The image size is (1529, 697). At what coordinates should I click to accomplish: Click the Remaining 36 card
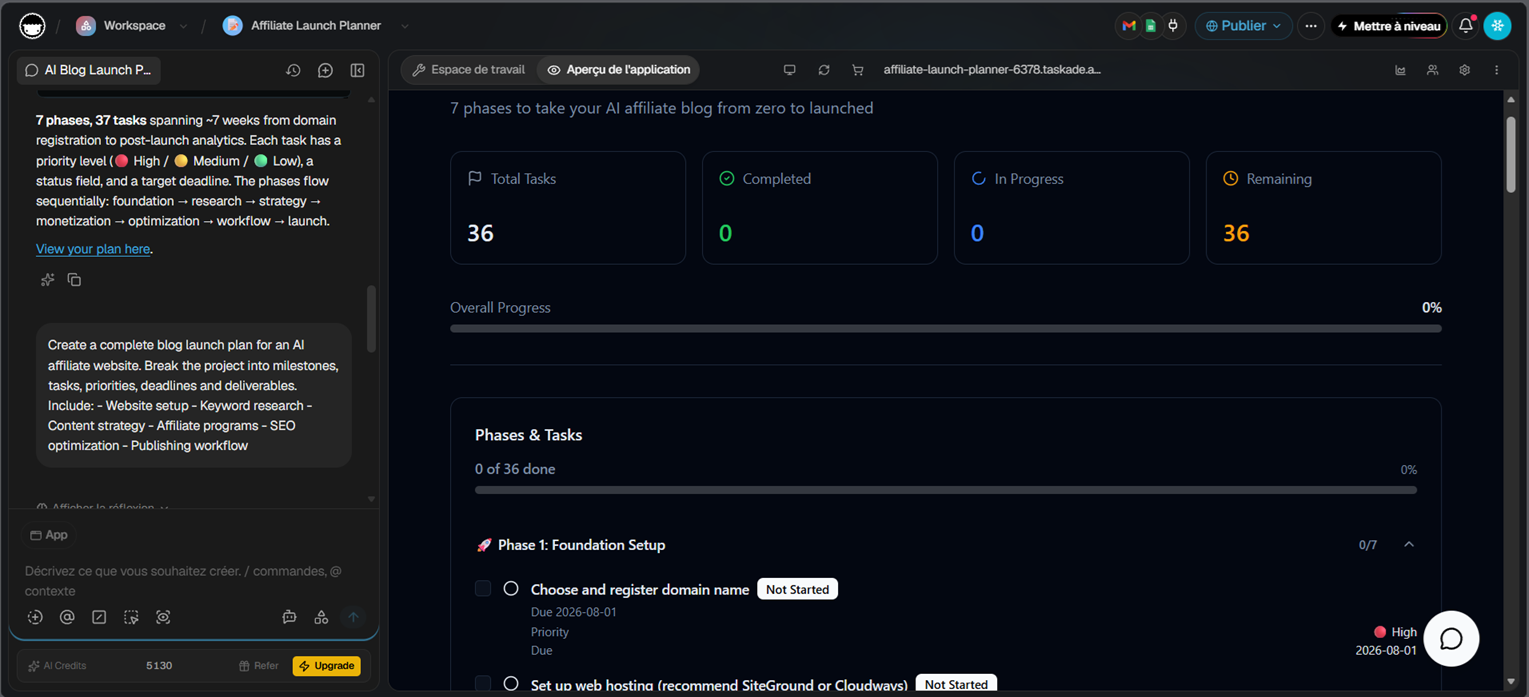(1324, 208)
